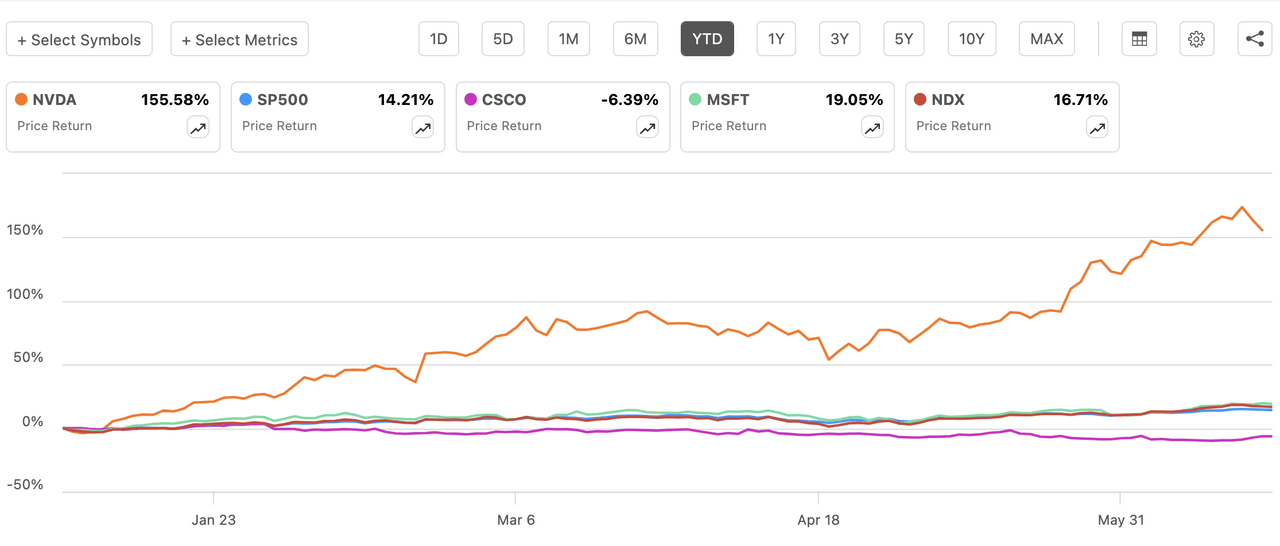
Task: Switch chart to 5Y range
Action: coord(903,40)
